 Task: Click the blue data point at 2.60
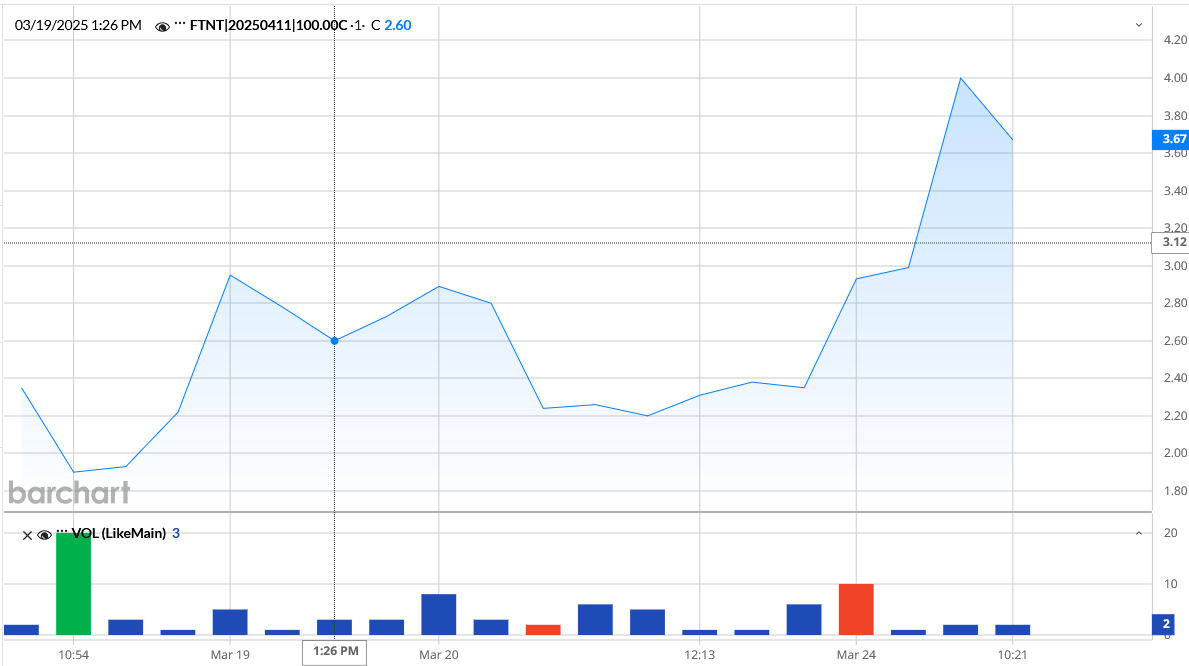[x=334, y=341]
